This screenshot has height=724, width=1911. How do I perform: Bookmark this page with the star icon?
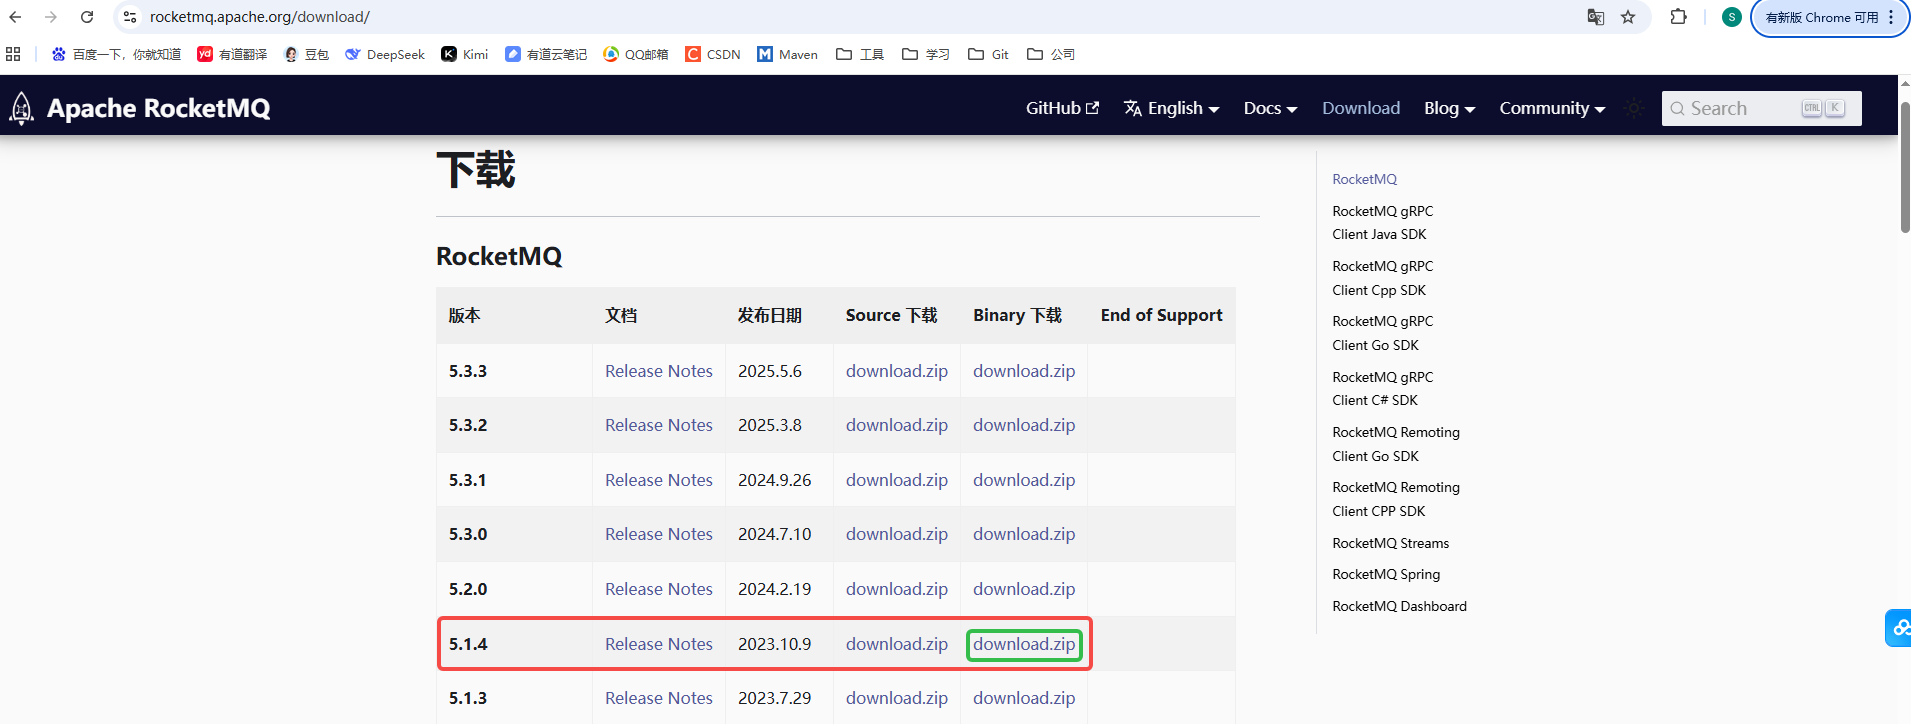[x=1628, y=17]
